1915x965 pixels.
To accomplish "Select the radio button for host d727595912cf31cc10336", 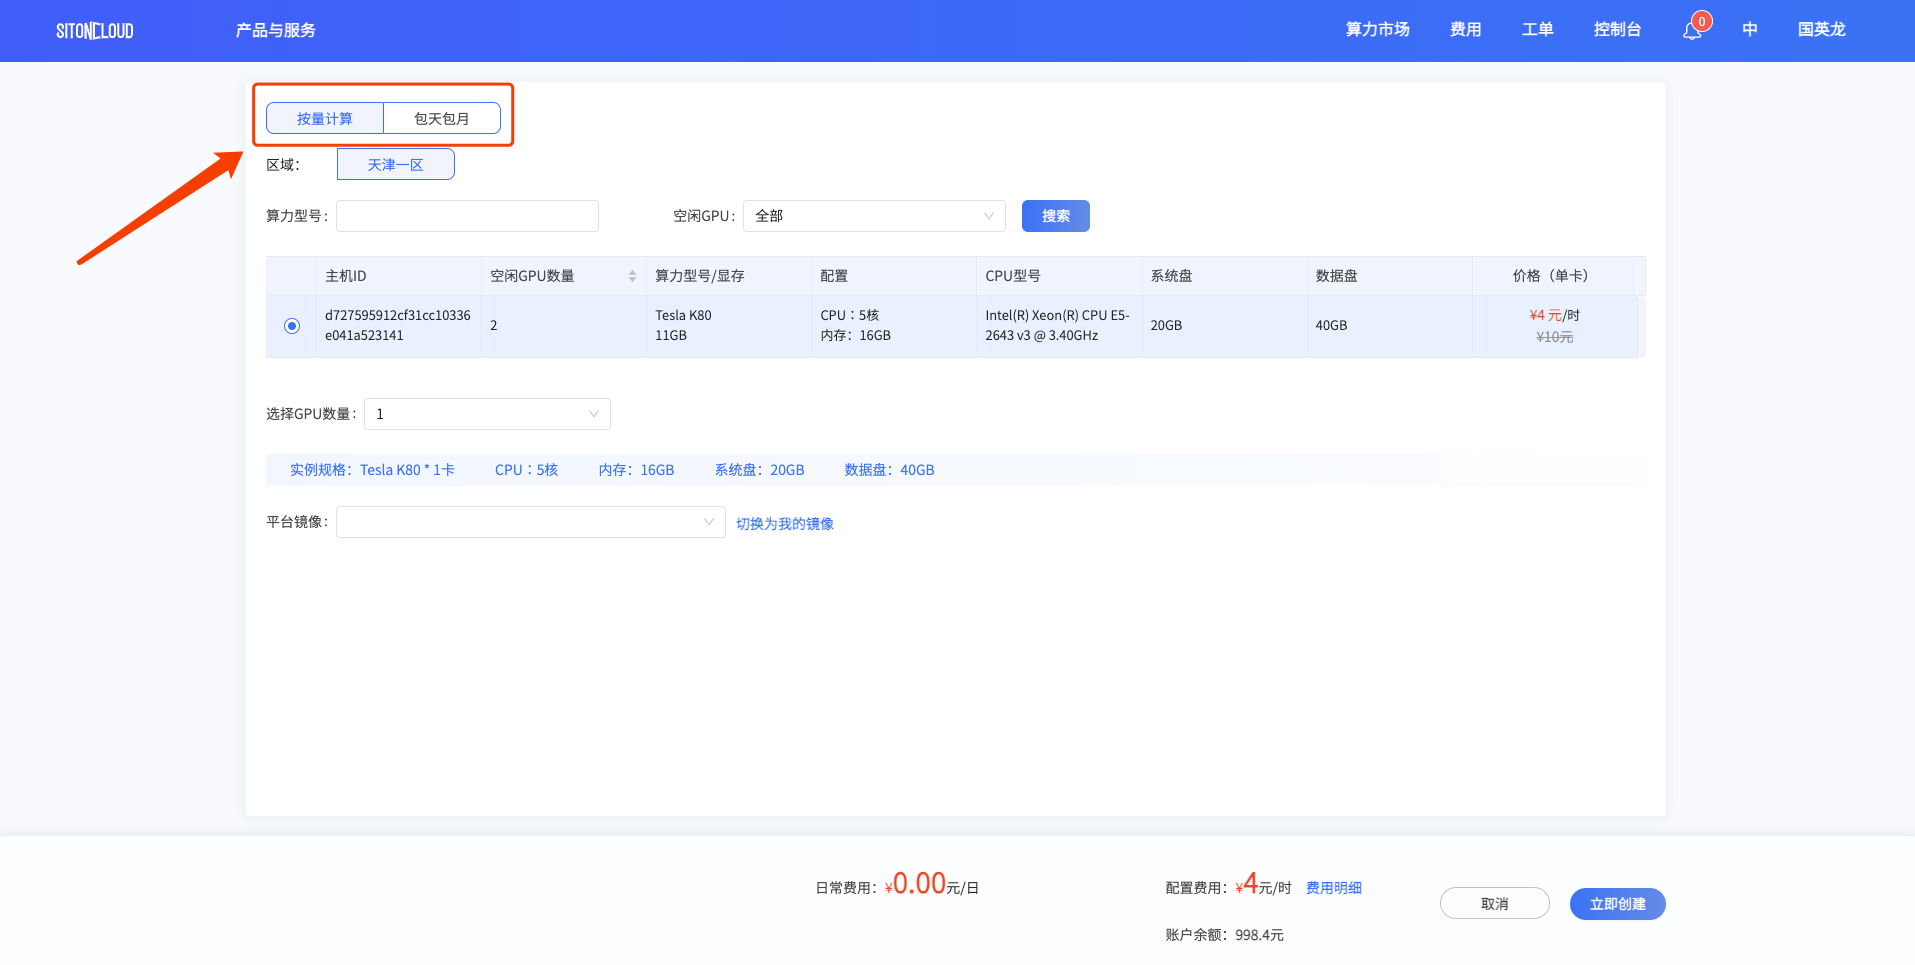I will pyautogui.click(x=292, y=326).
